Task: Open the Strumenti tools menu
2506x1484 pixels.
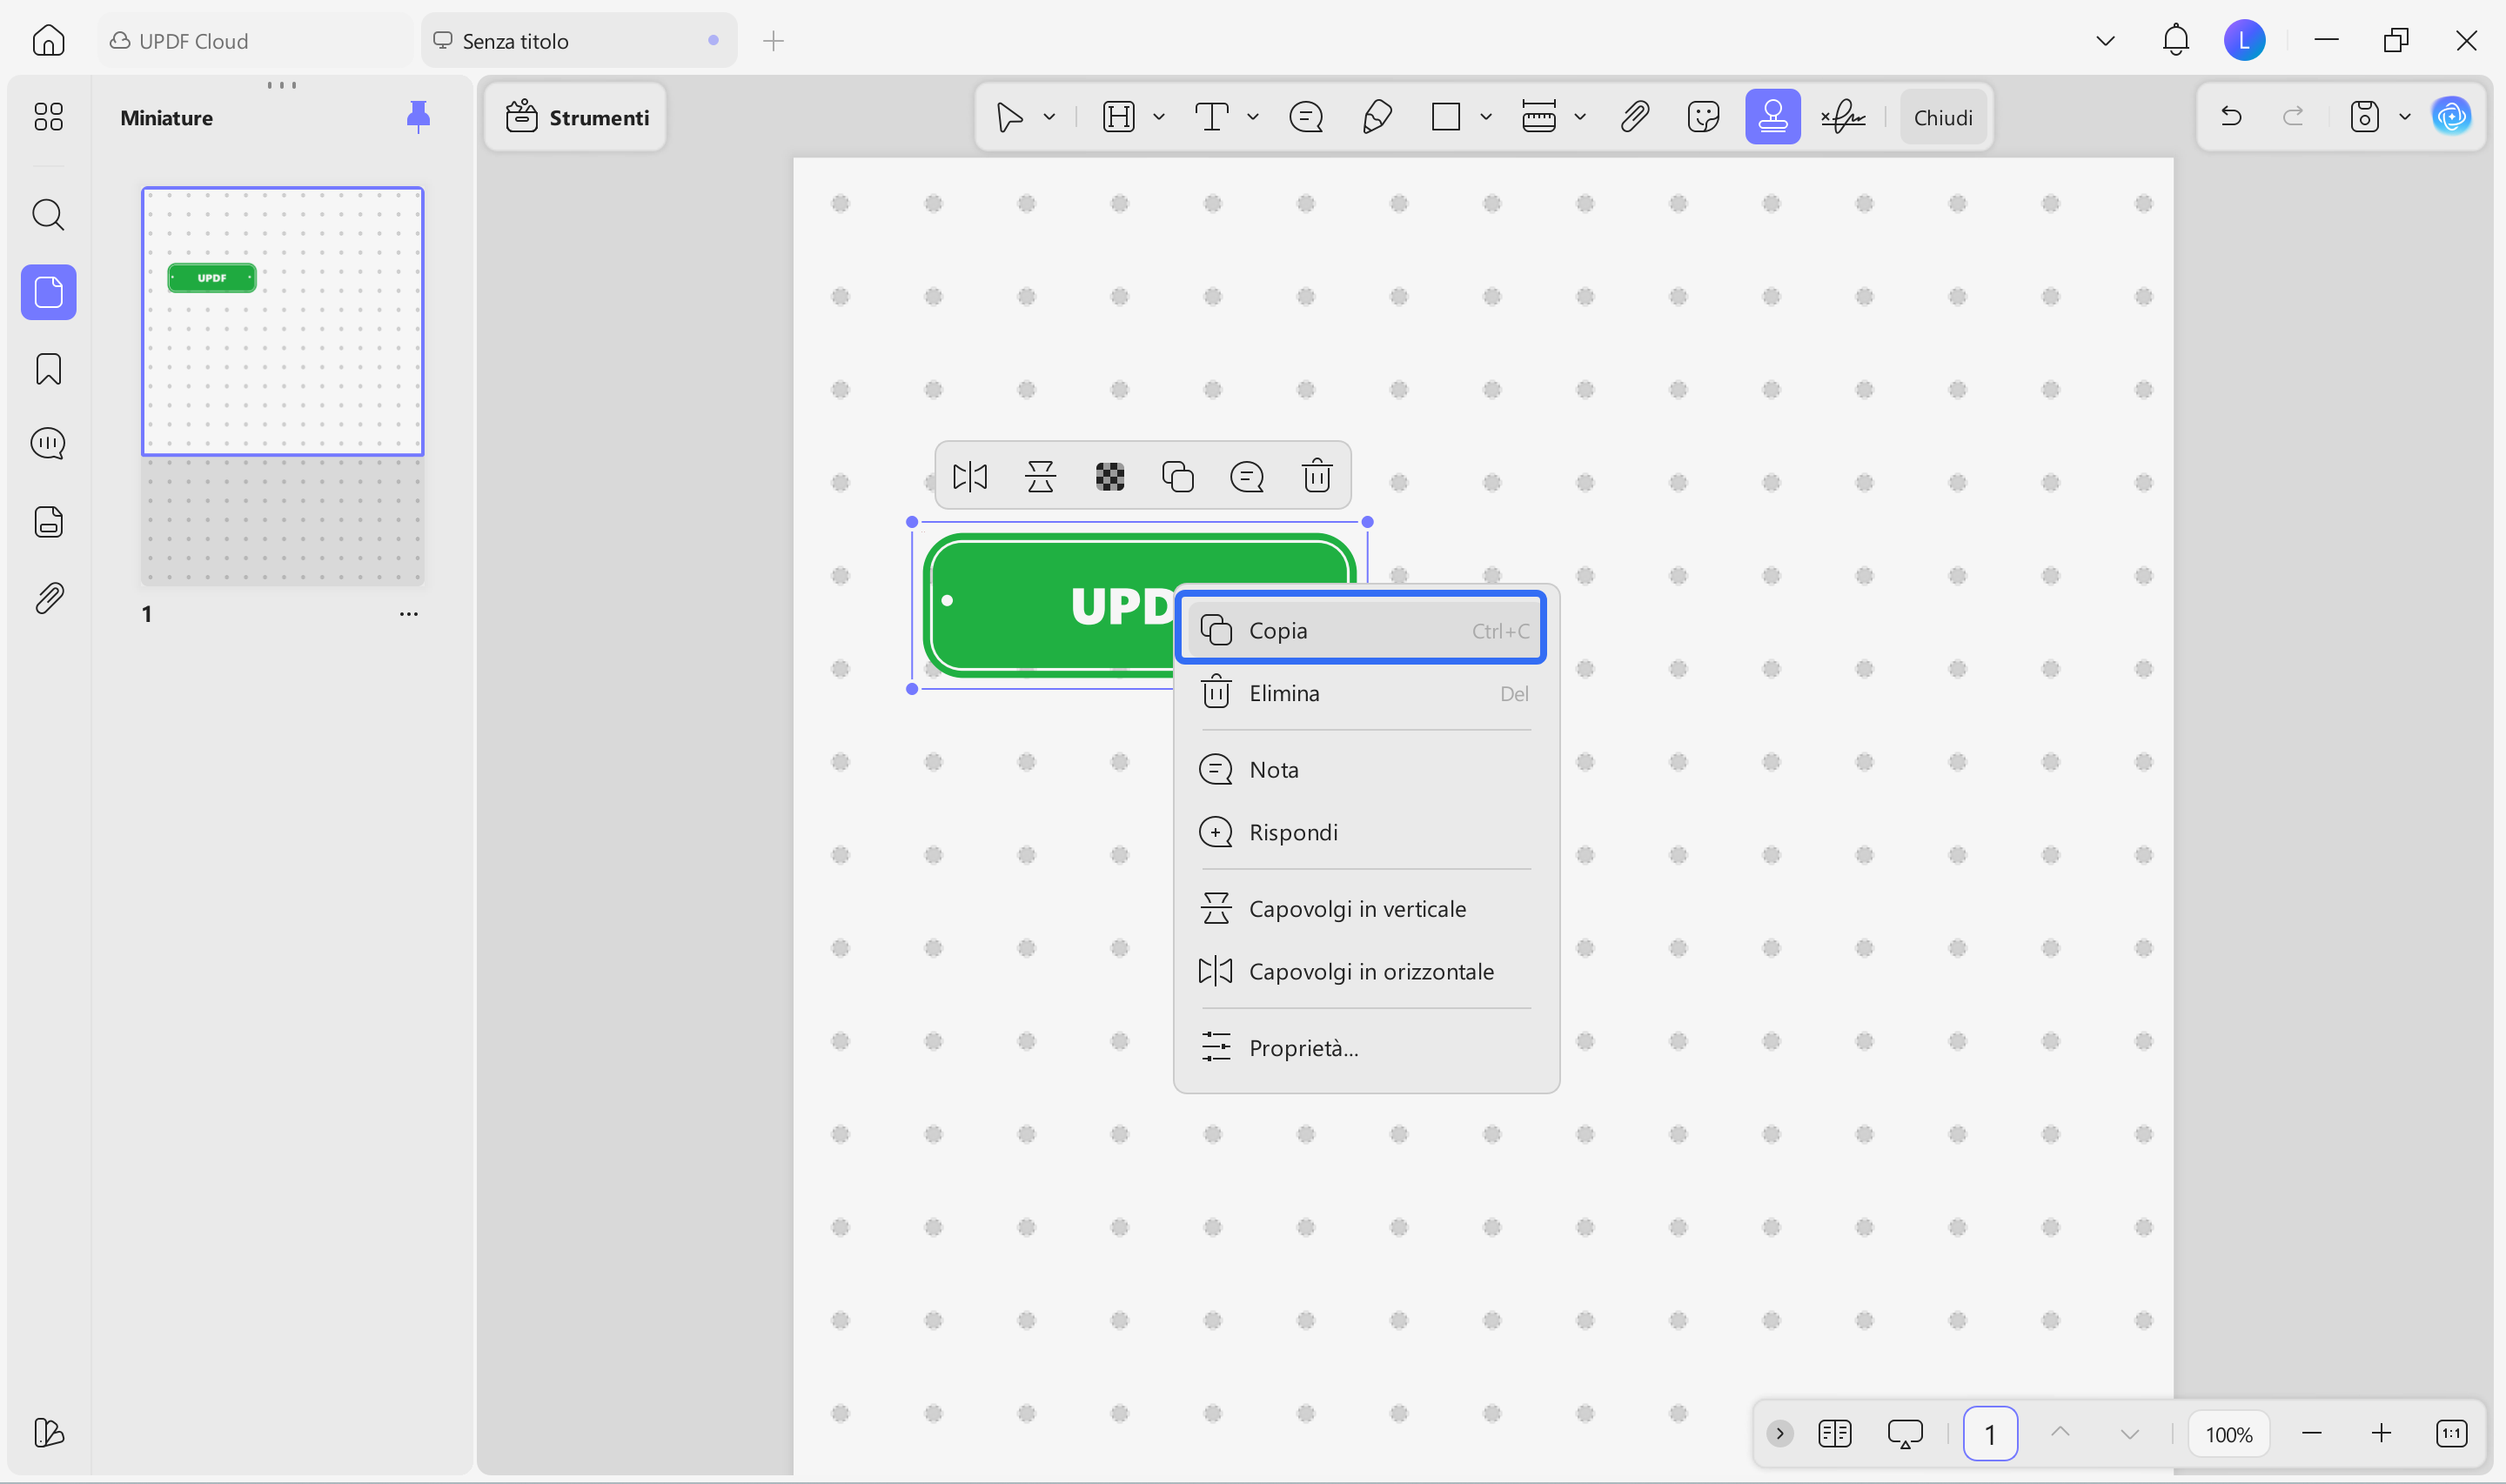Action: coord(577,117)
